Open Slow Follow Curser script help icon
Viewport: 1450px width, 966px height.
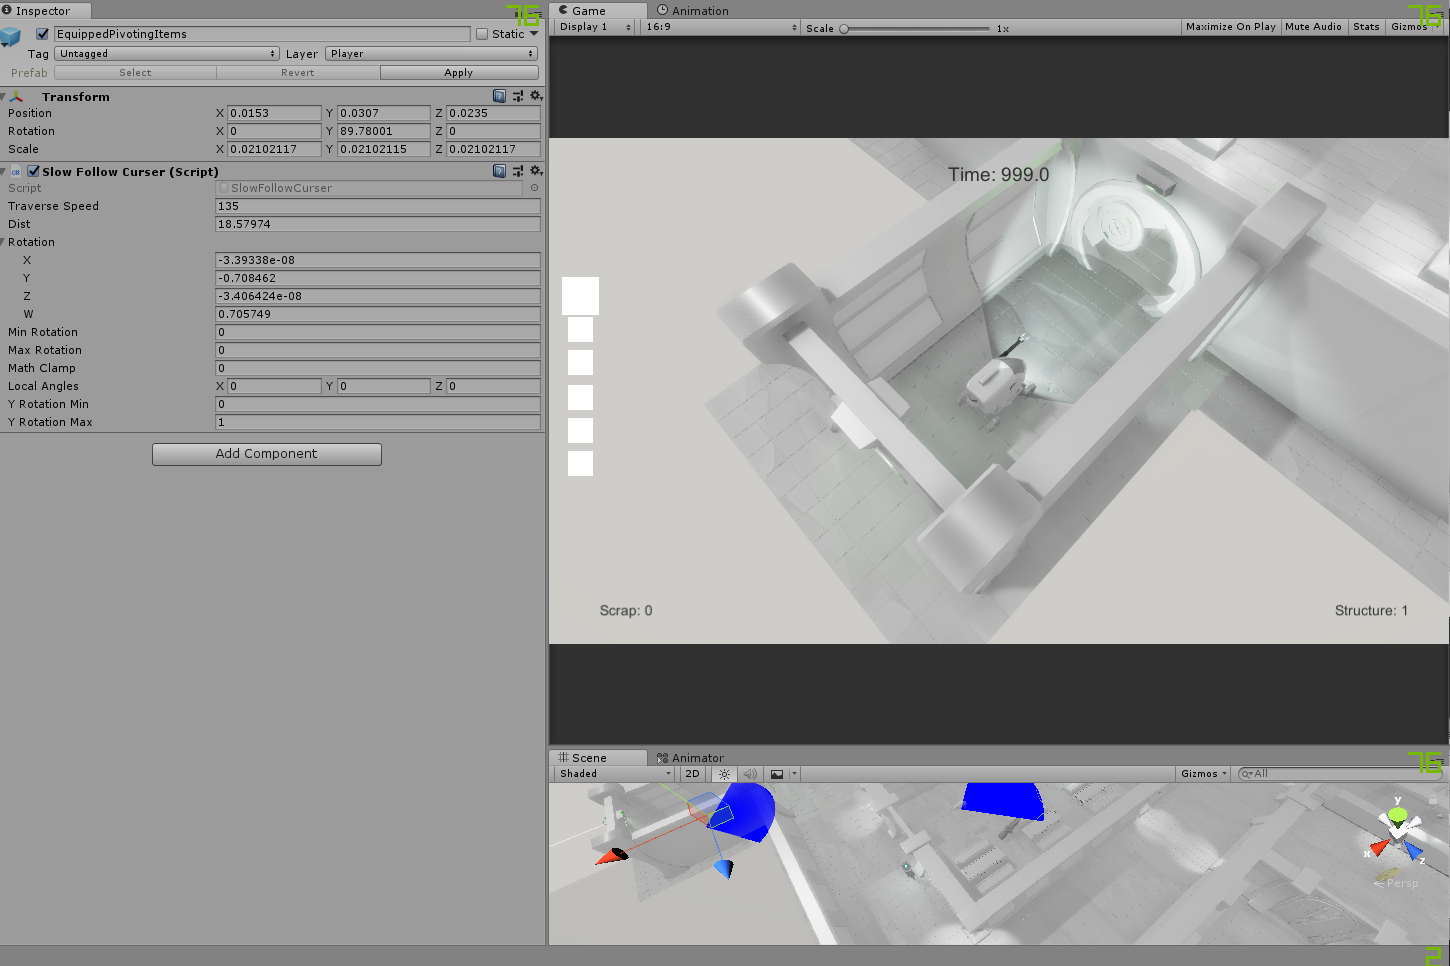coord(499,171)
